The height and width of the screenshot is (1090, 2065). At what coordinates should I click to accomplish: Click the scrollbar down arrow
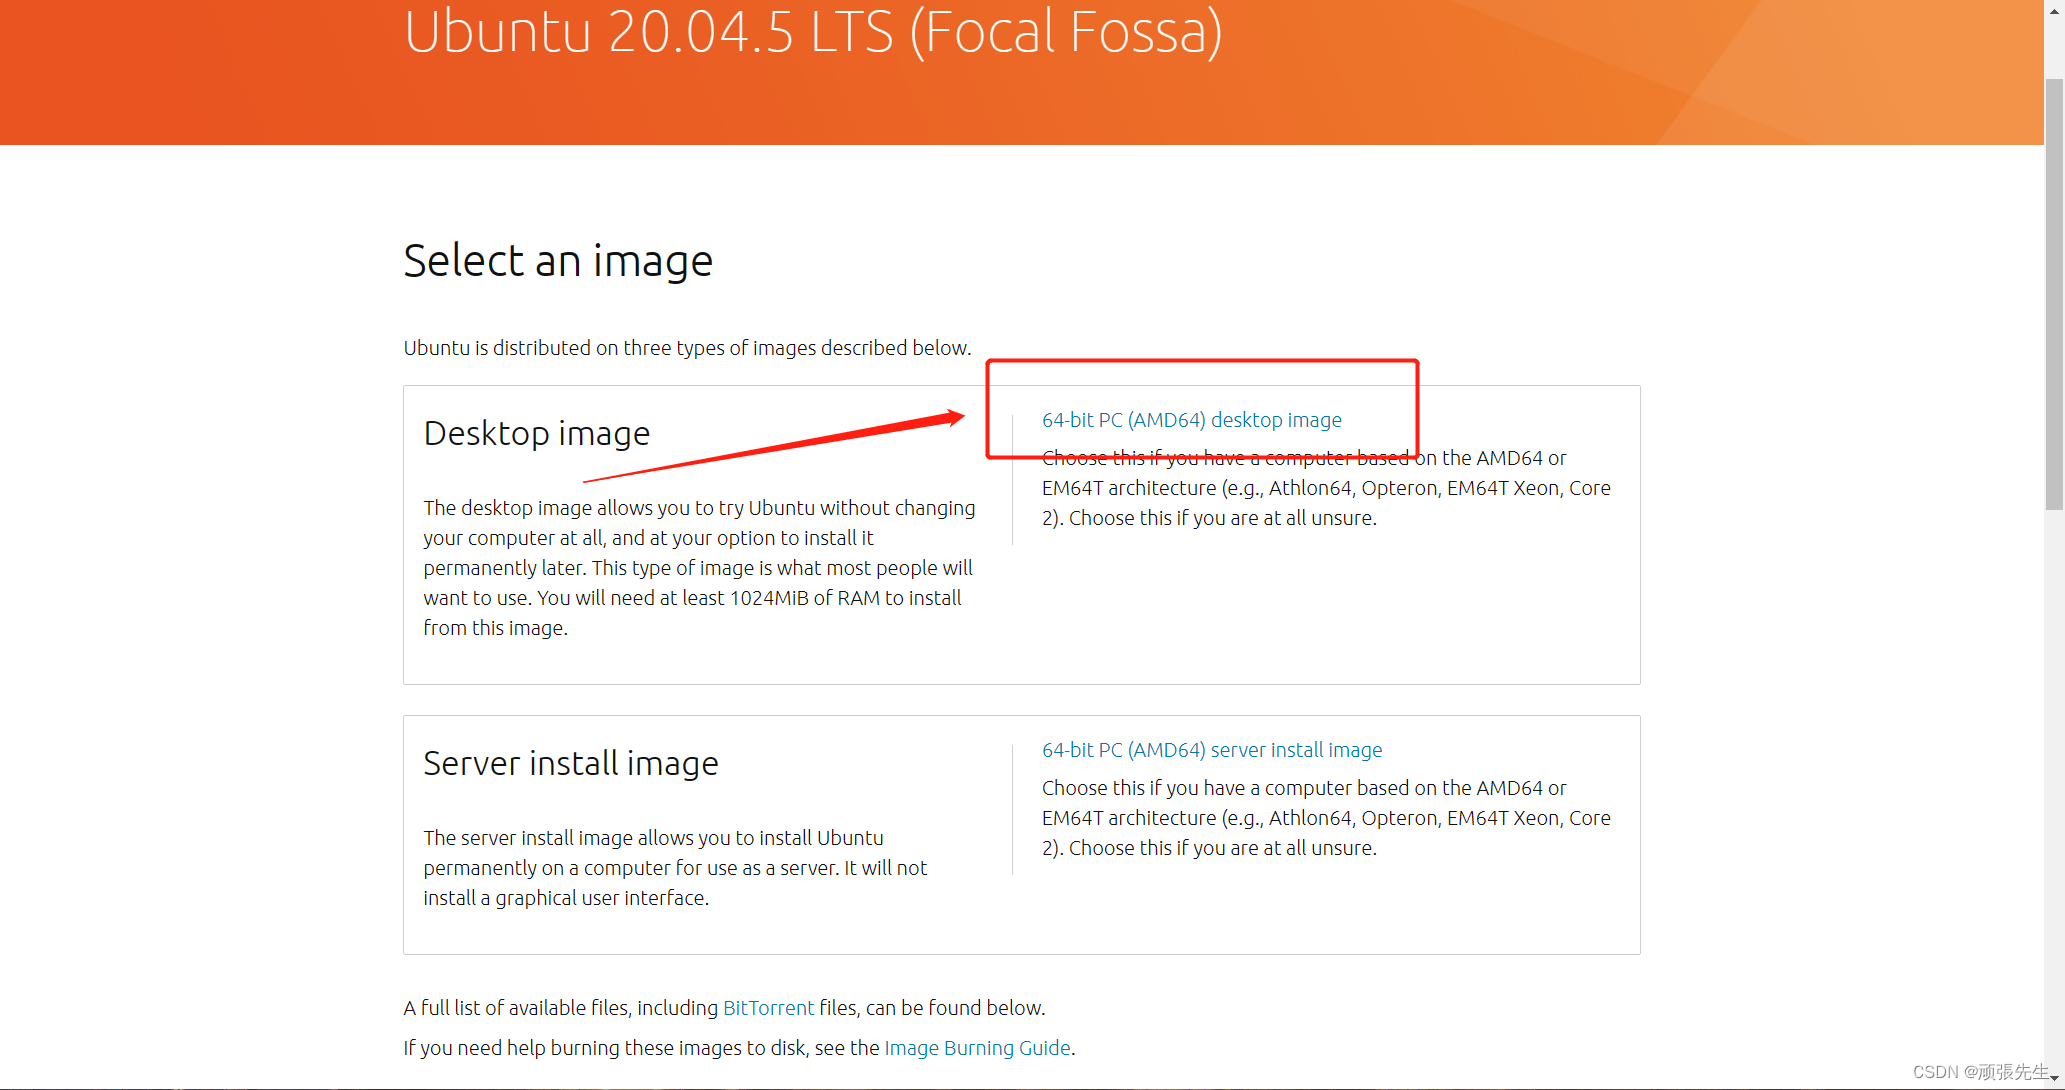point(2054,1079)
